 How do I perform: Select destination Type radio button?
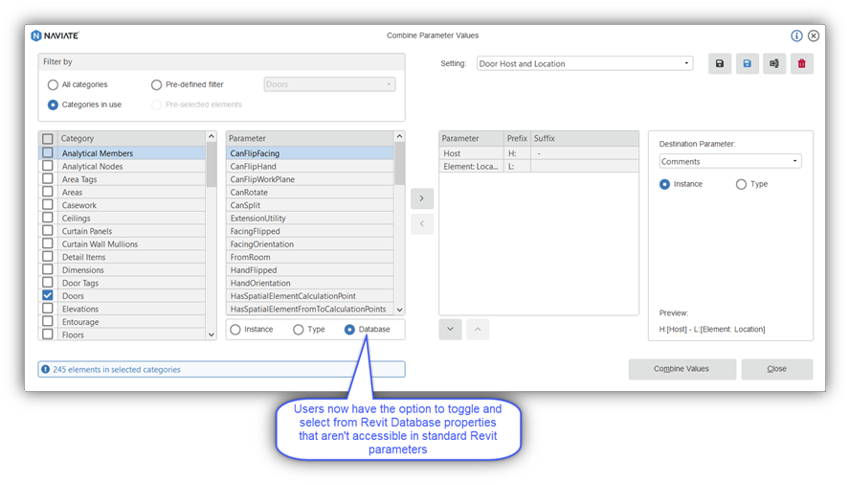[741, 184]
